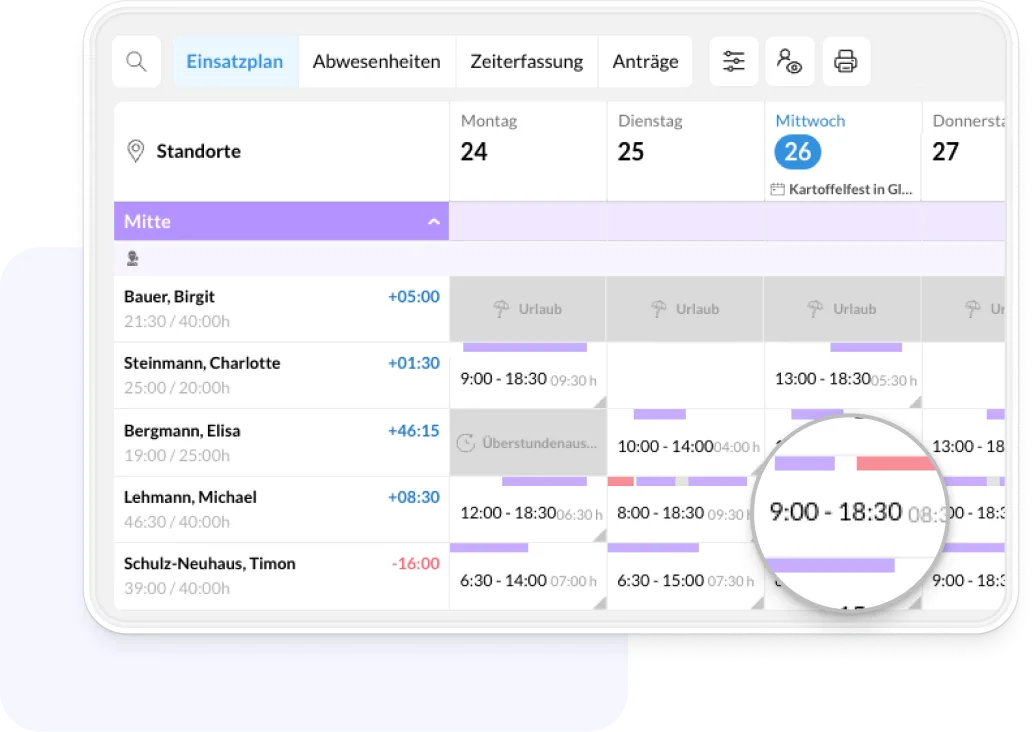Click the clock icon of Überstundenausgleich
The height and width of the screenshot is (732, 1036).
pyautogui.click(x=466, y=443)
